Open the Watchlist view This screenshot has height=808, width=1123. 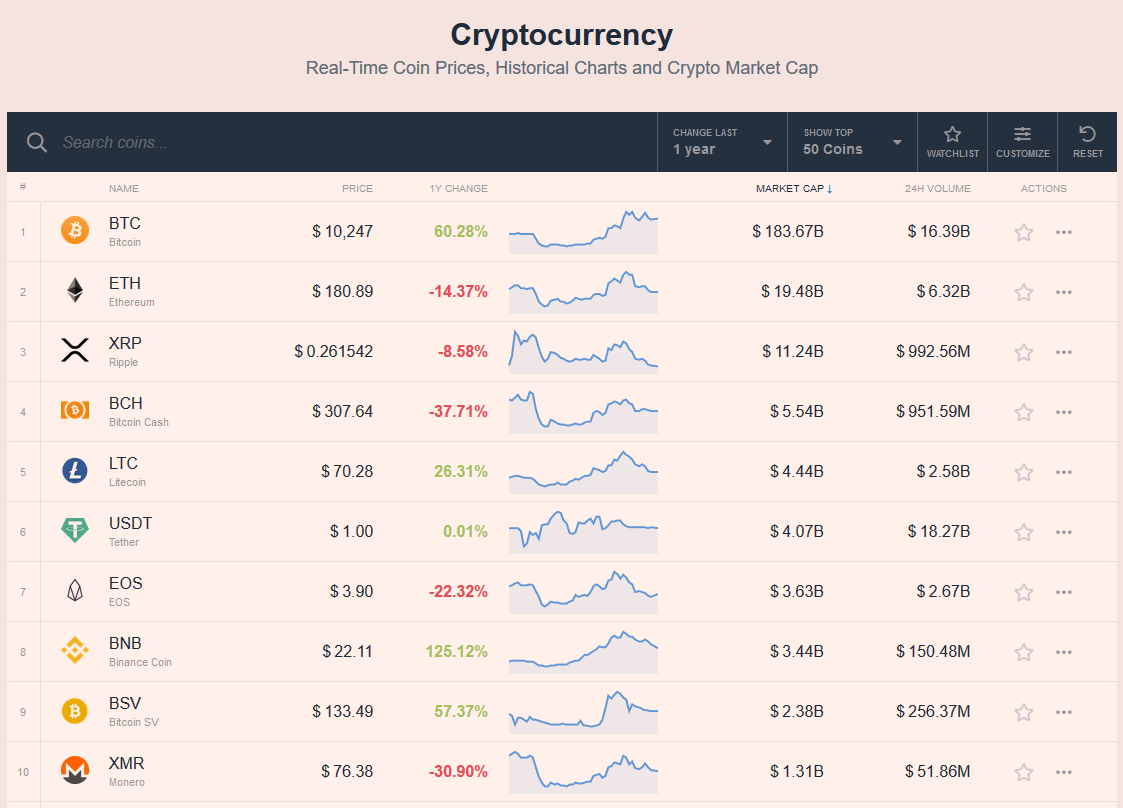point(952,142)
